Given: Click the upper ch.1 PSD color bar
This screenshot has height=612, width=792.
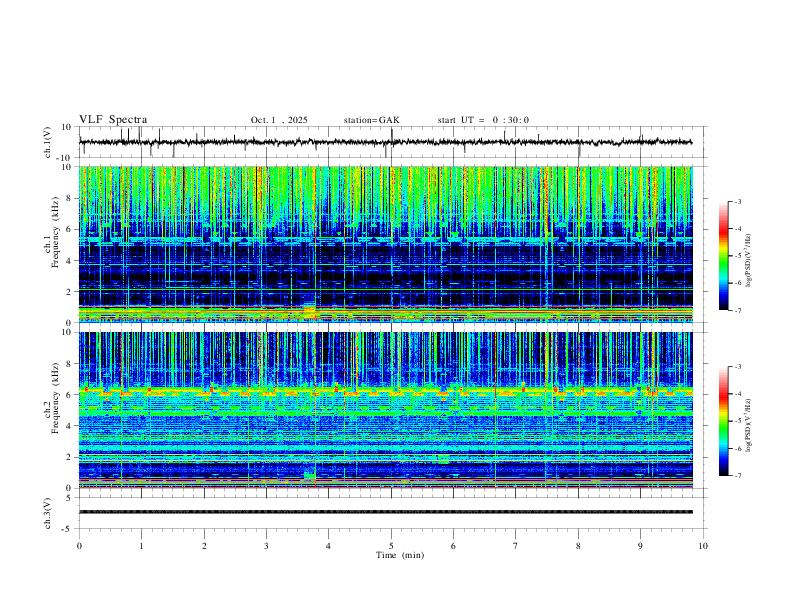Looking at the screenshot, I should pos(724,256).
